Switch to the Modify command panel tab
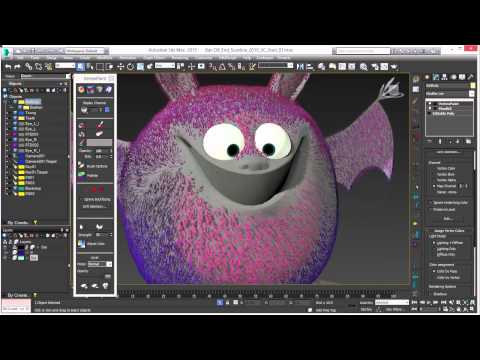Screen dimensions: 480x360 (436, 77)
